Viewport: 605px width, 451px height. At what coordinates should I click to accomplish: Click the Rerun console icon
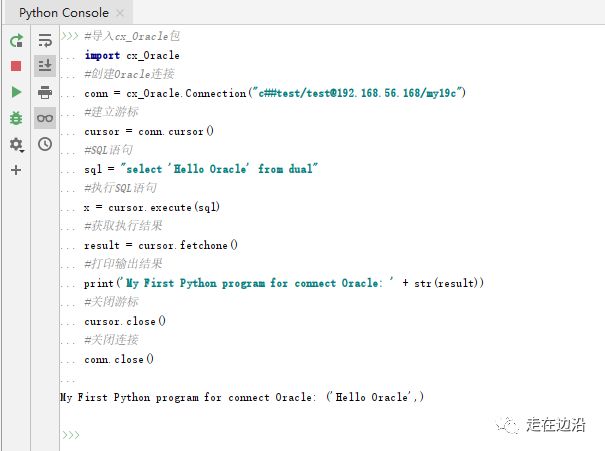pos(16,40)
